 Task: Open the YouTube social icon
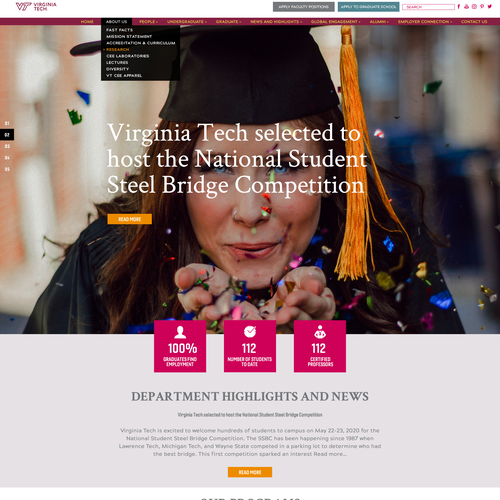[x=466, y=6]
